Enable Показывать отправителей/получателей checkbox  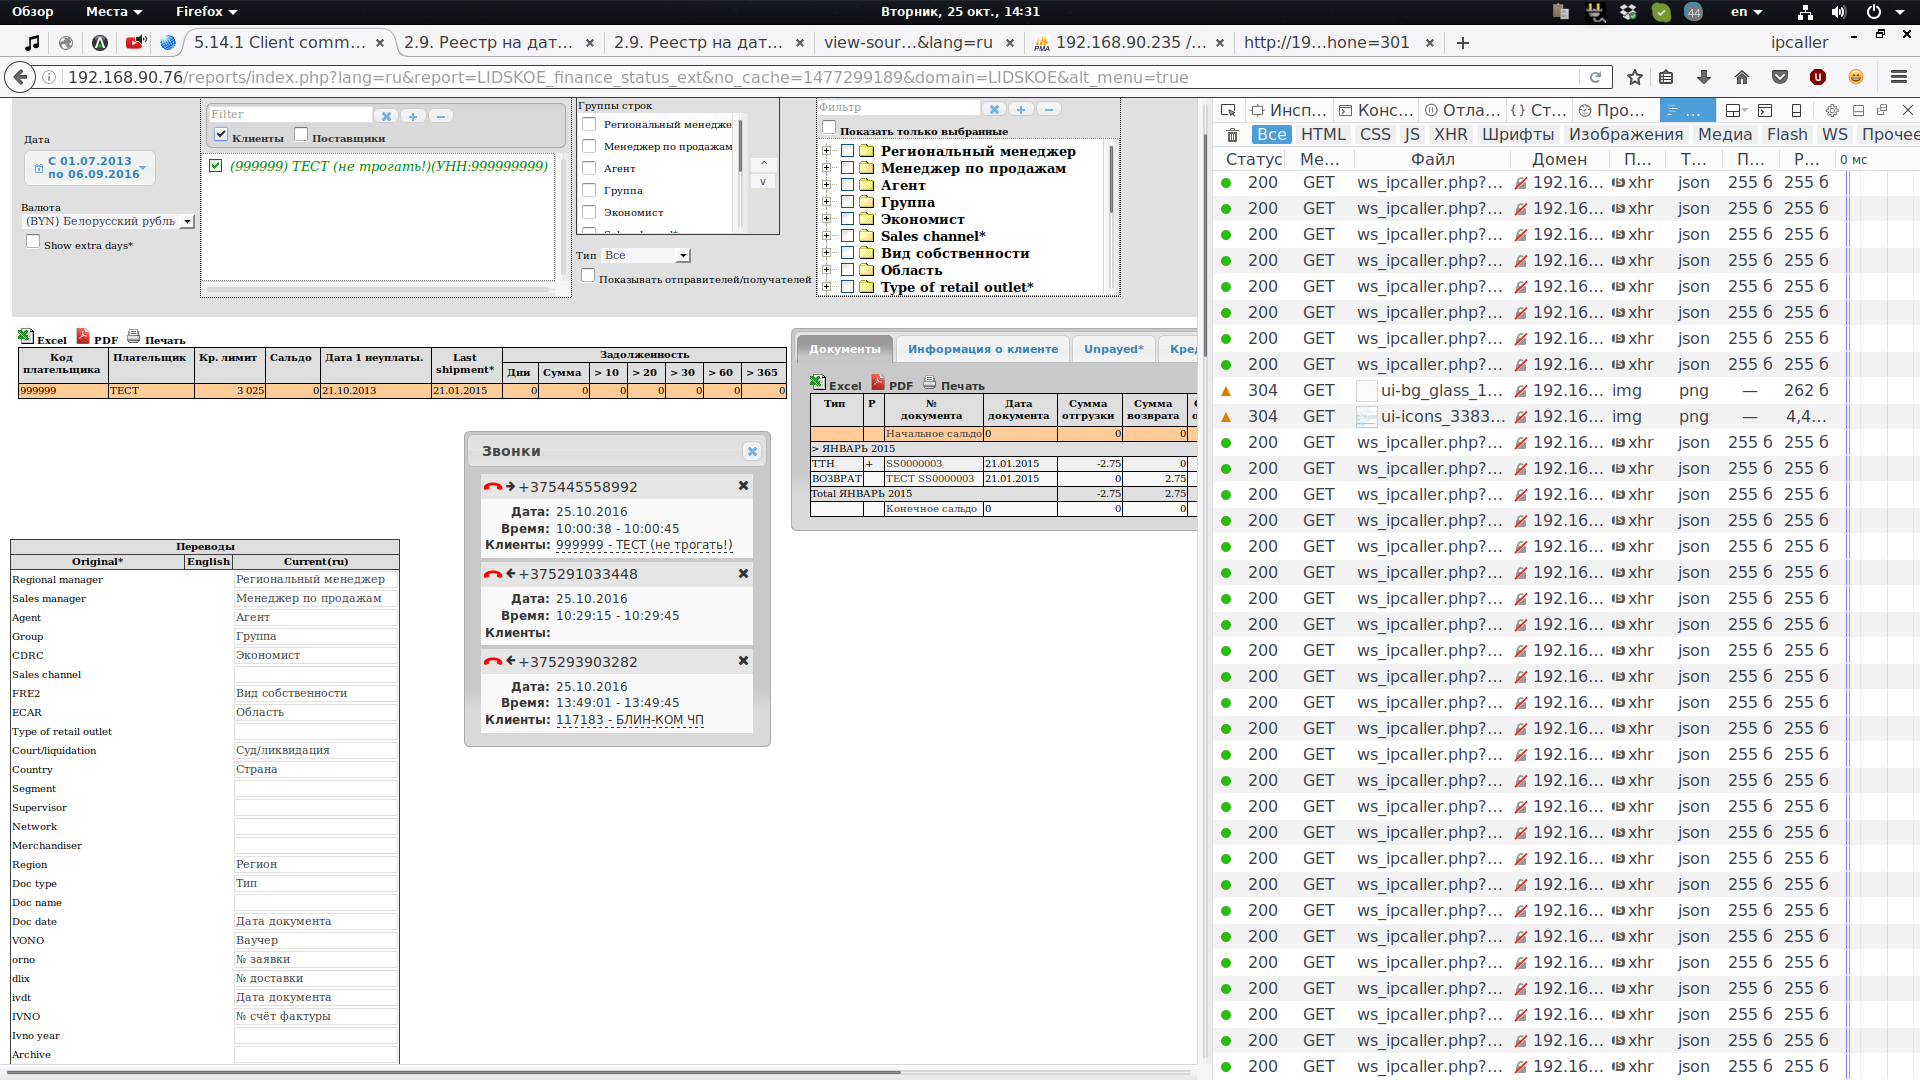tap(588, 275)
